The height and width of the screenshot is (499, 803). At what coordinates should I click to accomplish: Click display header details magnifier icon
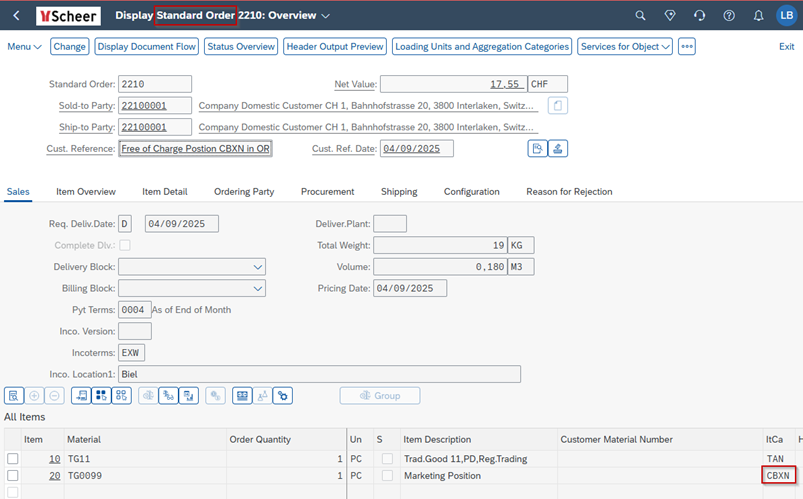(537, 149)
